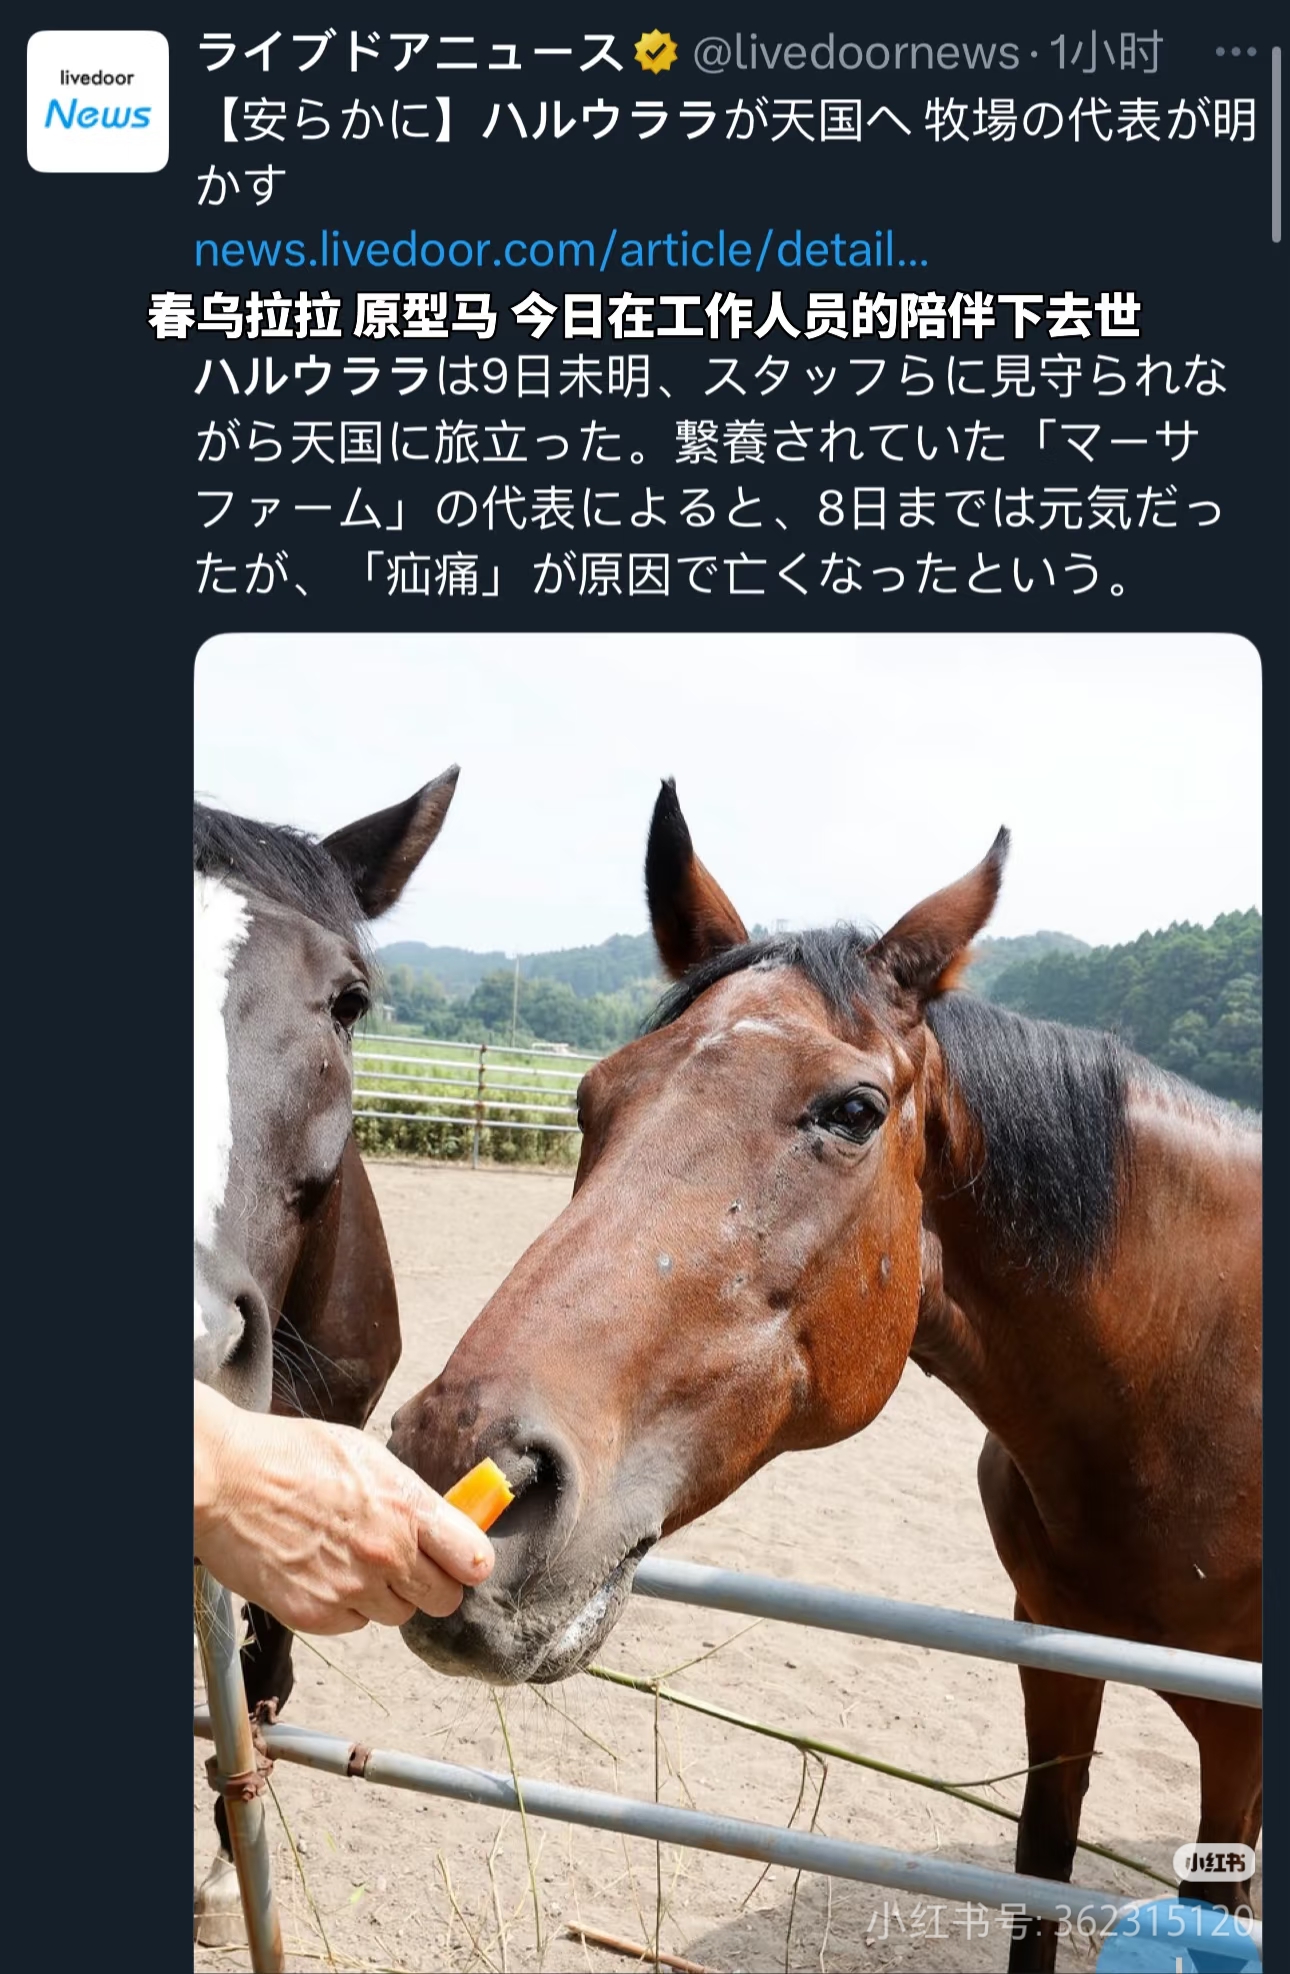Tap the 小红书 logo watermark
Image resolution: width=1290 pixels, height=1974 pixels.
tap(1214, 1862)
